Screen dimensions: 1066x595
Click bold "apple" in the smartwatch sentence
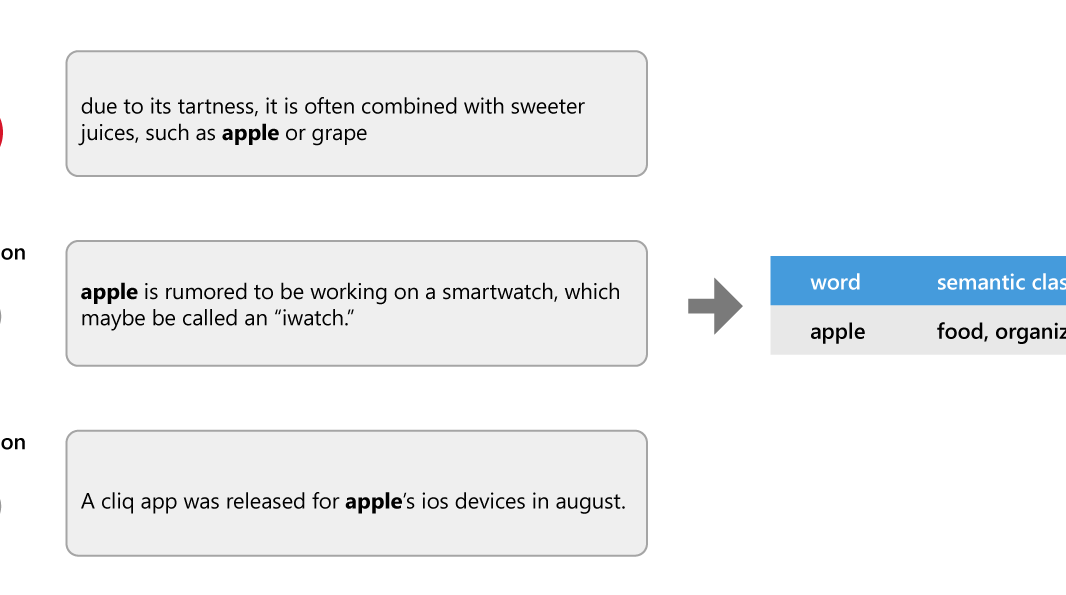tap(109, 292)
